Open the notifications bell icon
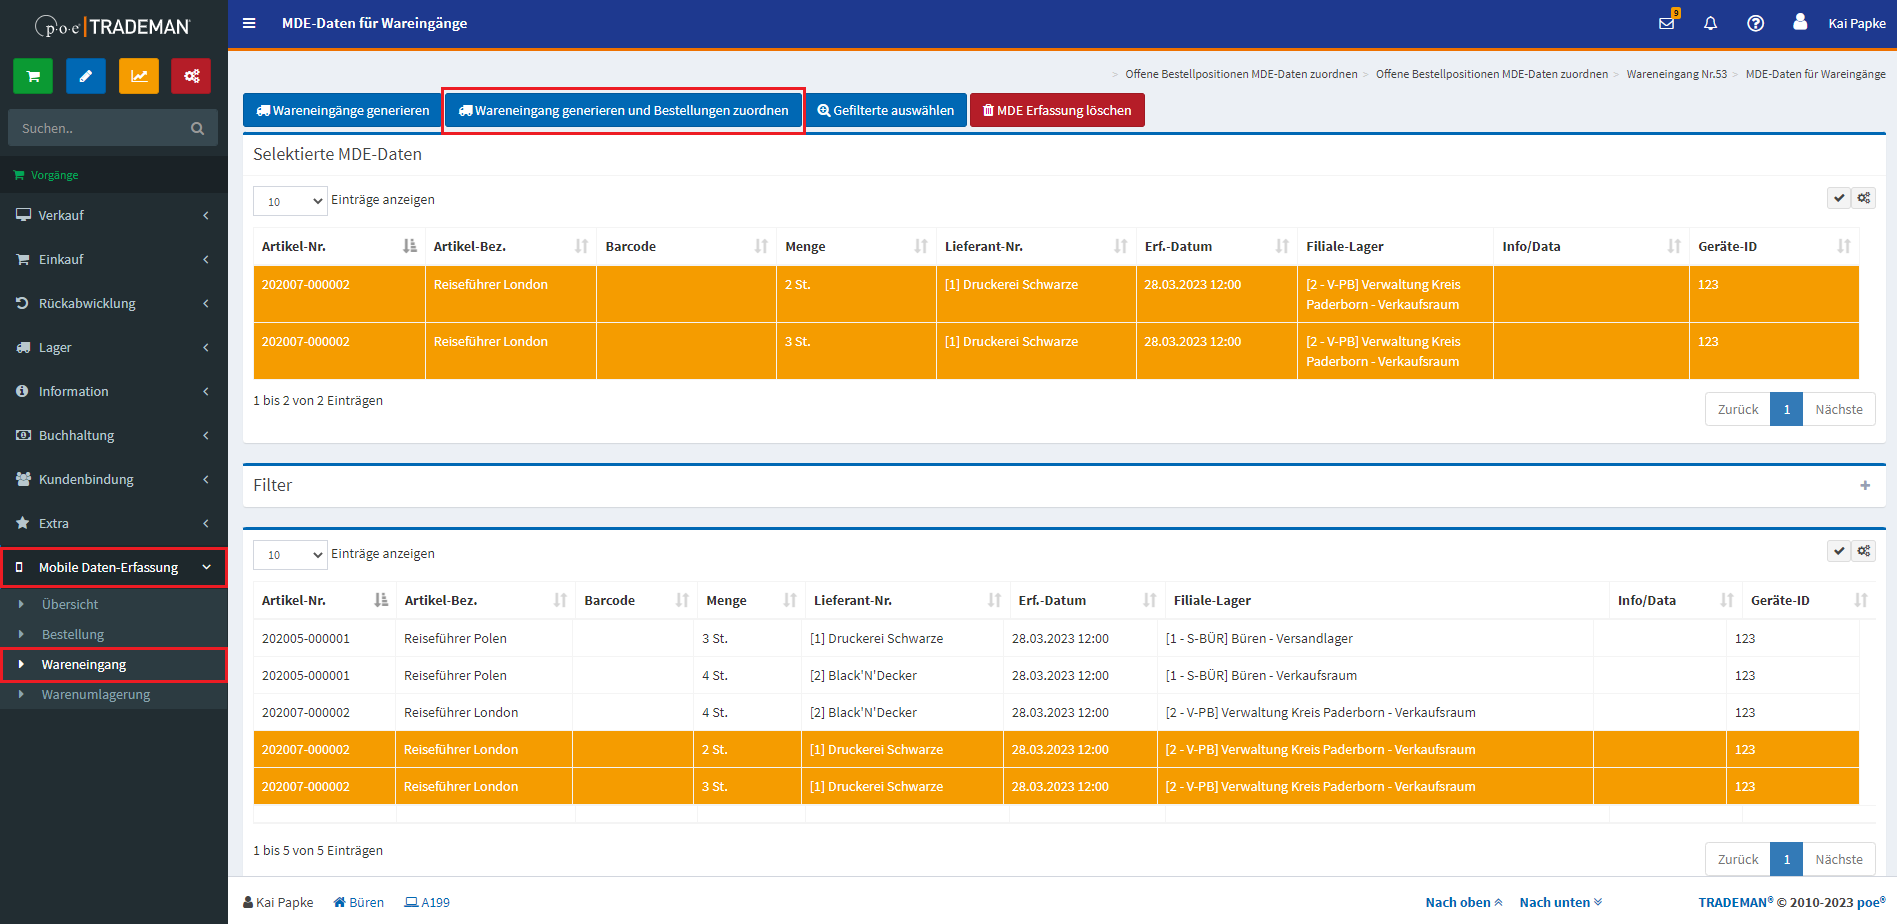 [1710, 23]
